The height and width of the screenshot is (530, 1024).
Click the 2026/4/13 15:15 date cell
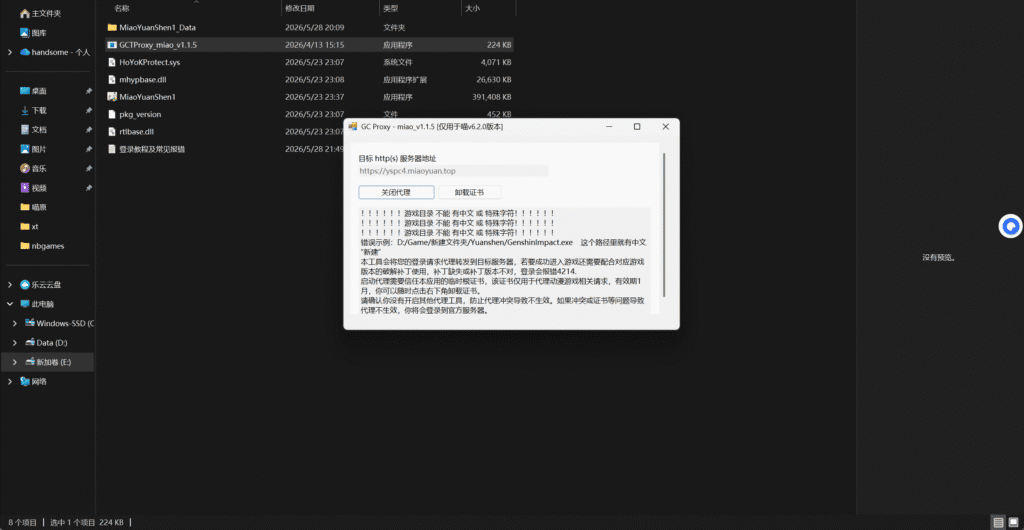315,45
